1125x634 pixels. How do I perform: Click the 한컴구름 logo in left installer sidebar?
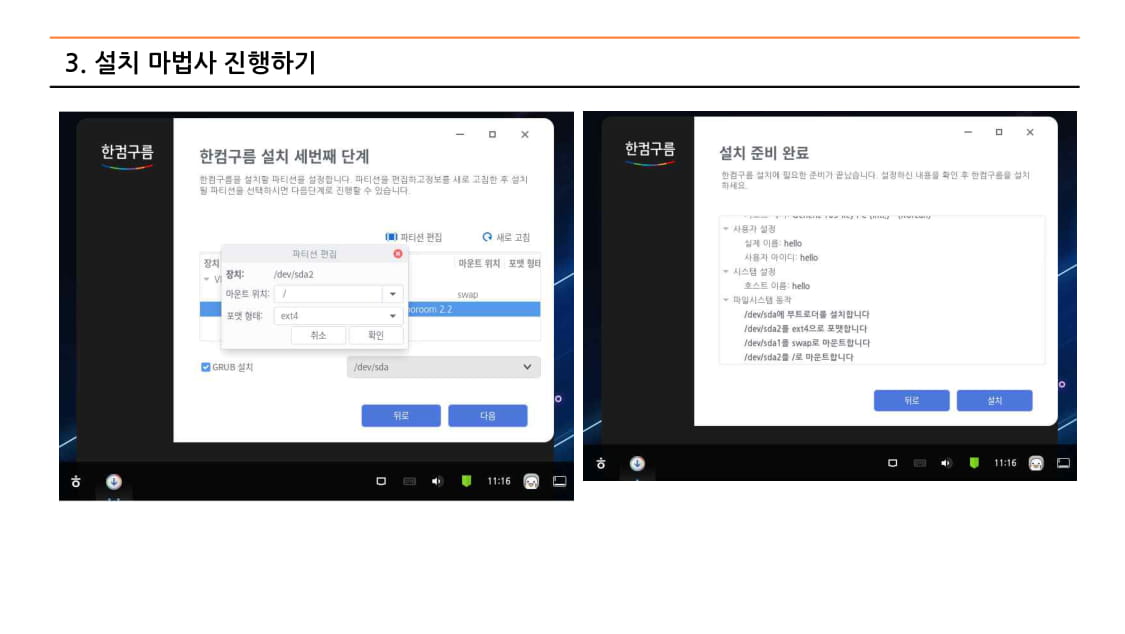point(127,155)
